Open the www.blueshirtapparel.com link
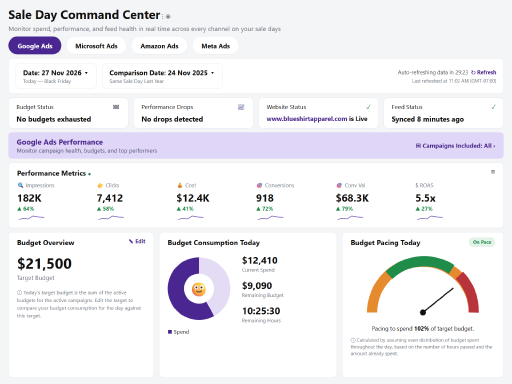This screenshot has width=512, height=384. [x=307, y=119]
